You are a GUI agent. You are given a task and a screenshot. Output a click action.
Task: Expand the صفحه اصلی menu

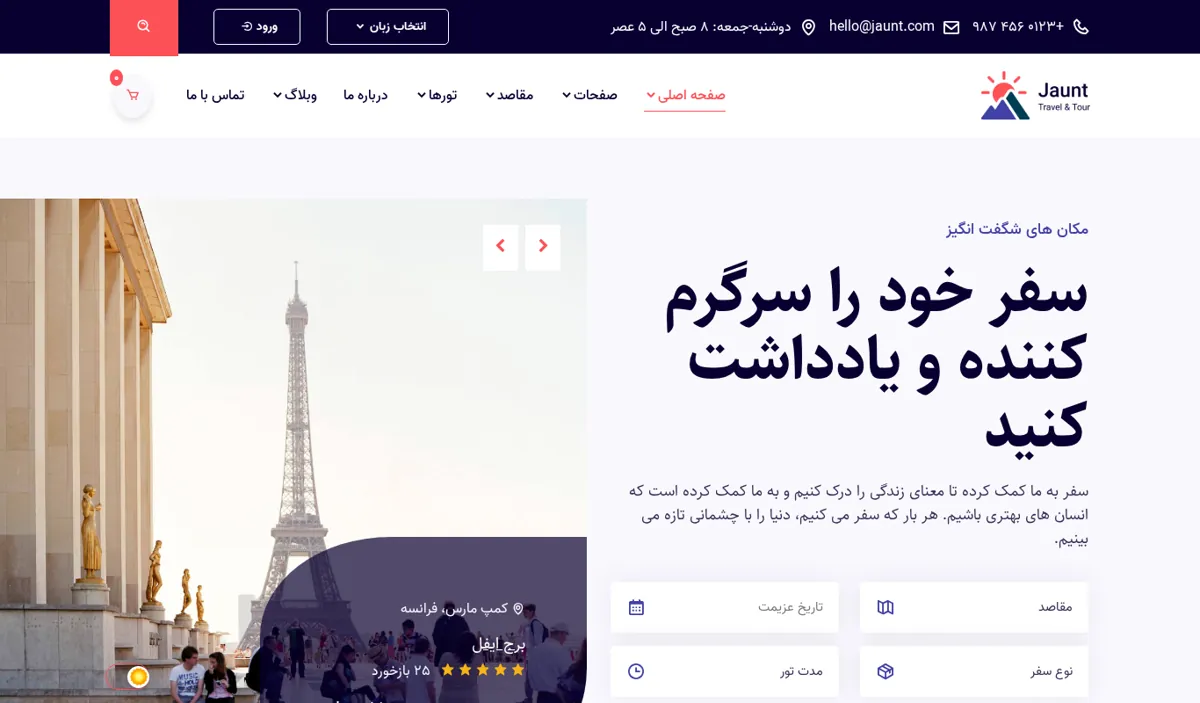[x=685, y=95]
